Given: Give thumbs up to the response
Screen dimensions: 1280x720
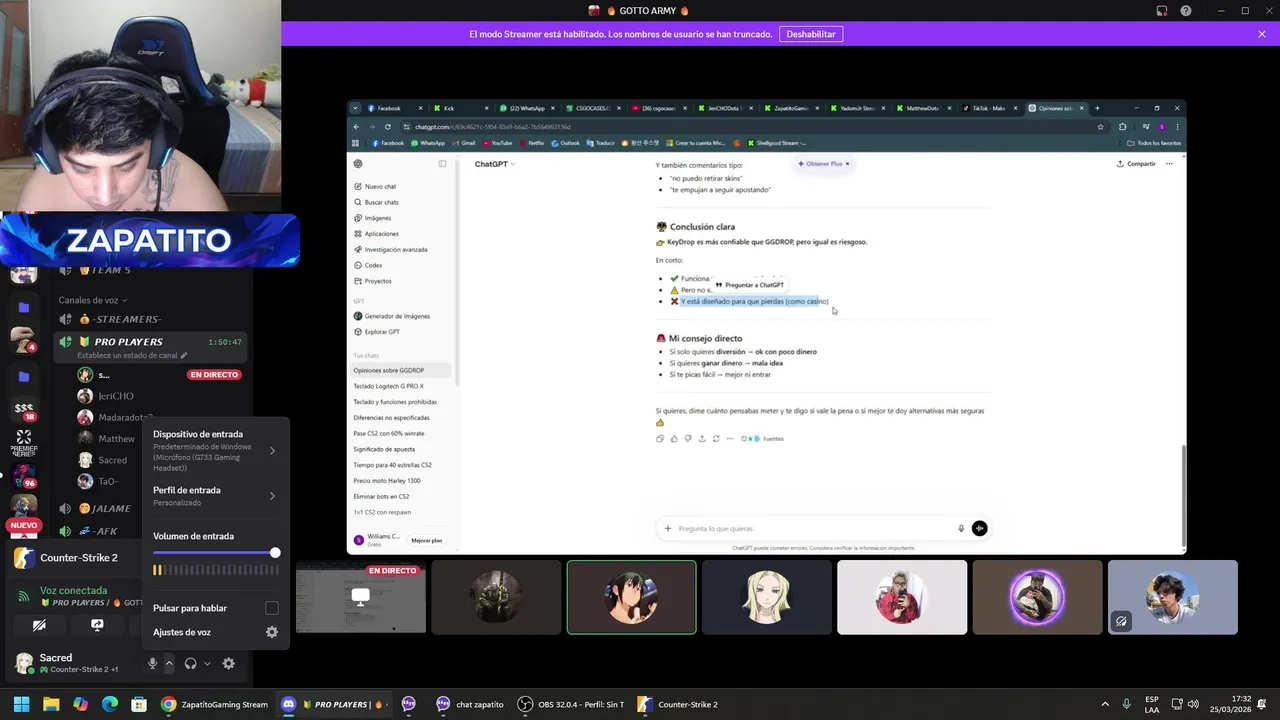Looking at the screenshot, I should (x=674, y=439).
